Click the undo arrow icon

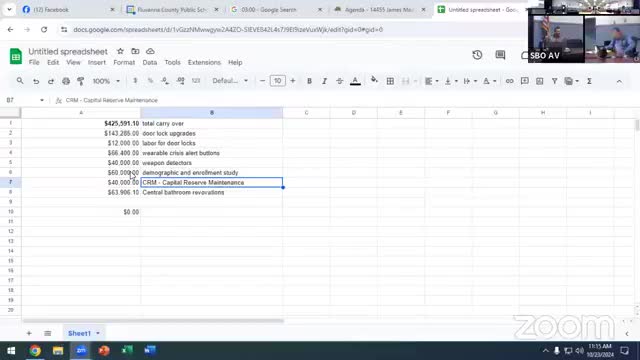click(36, 81)
